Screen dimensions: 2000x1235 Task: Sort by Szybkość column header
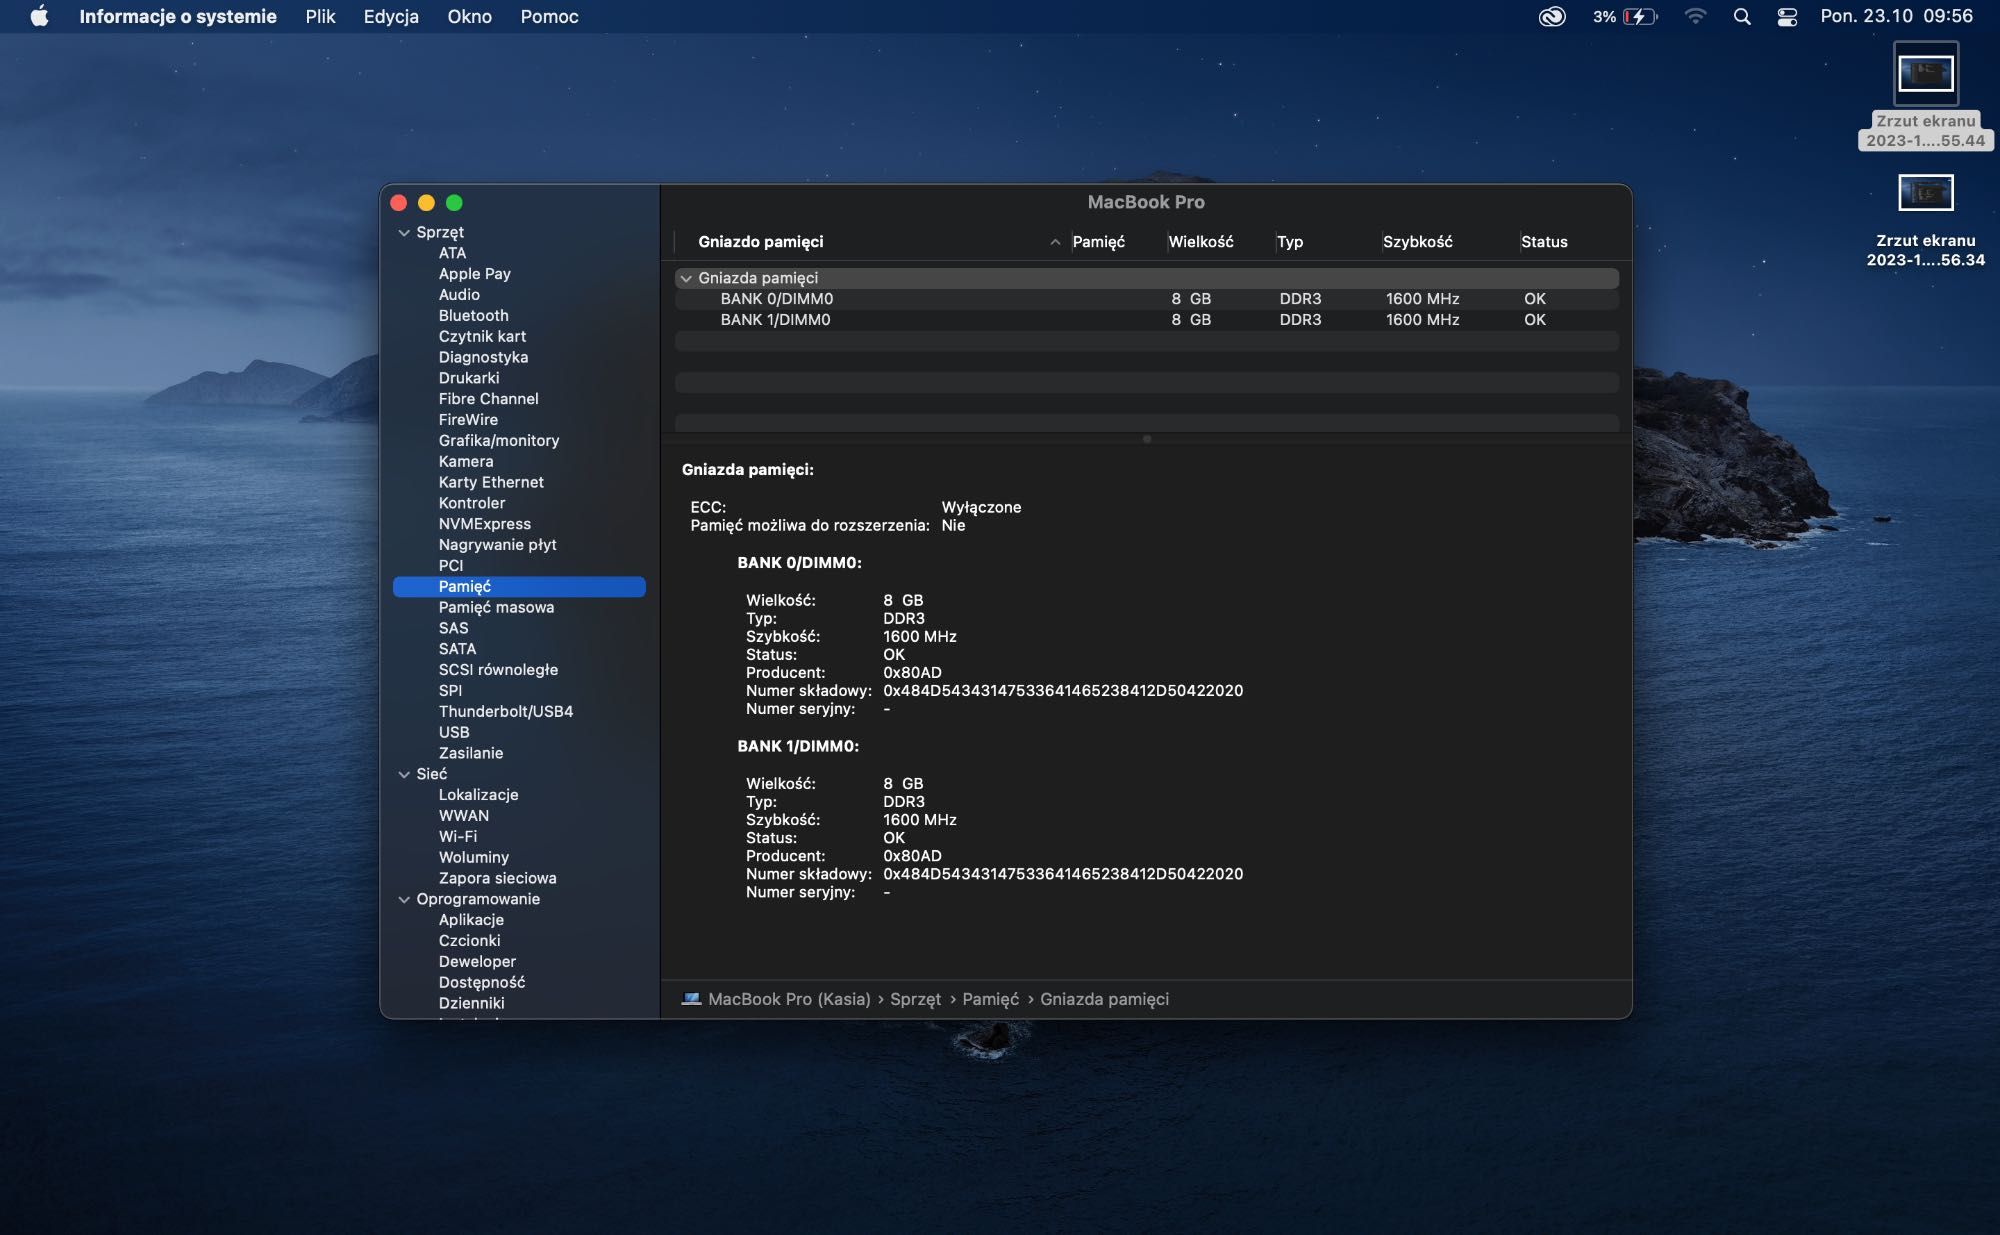(1417, 242)
